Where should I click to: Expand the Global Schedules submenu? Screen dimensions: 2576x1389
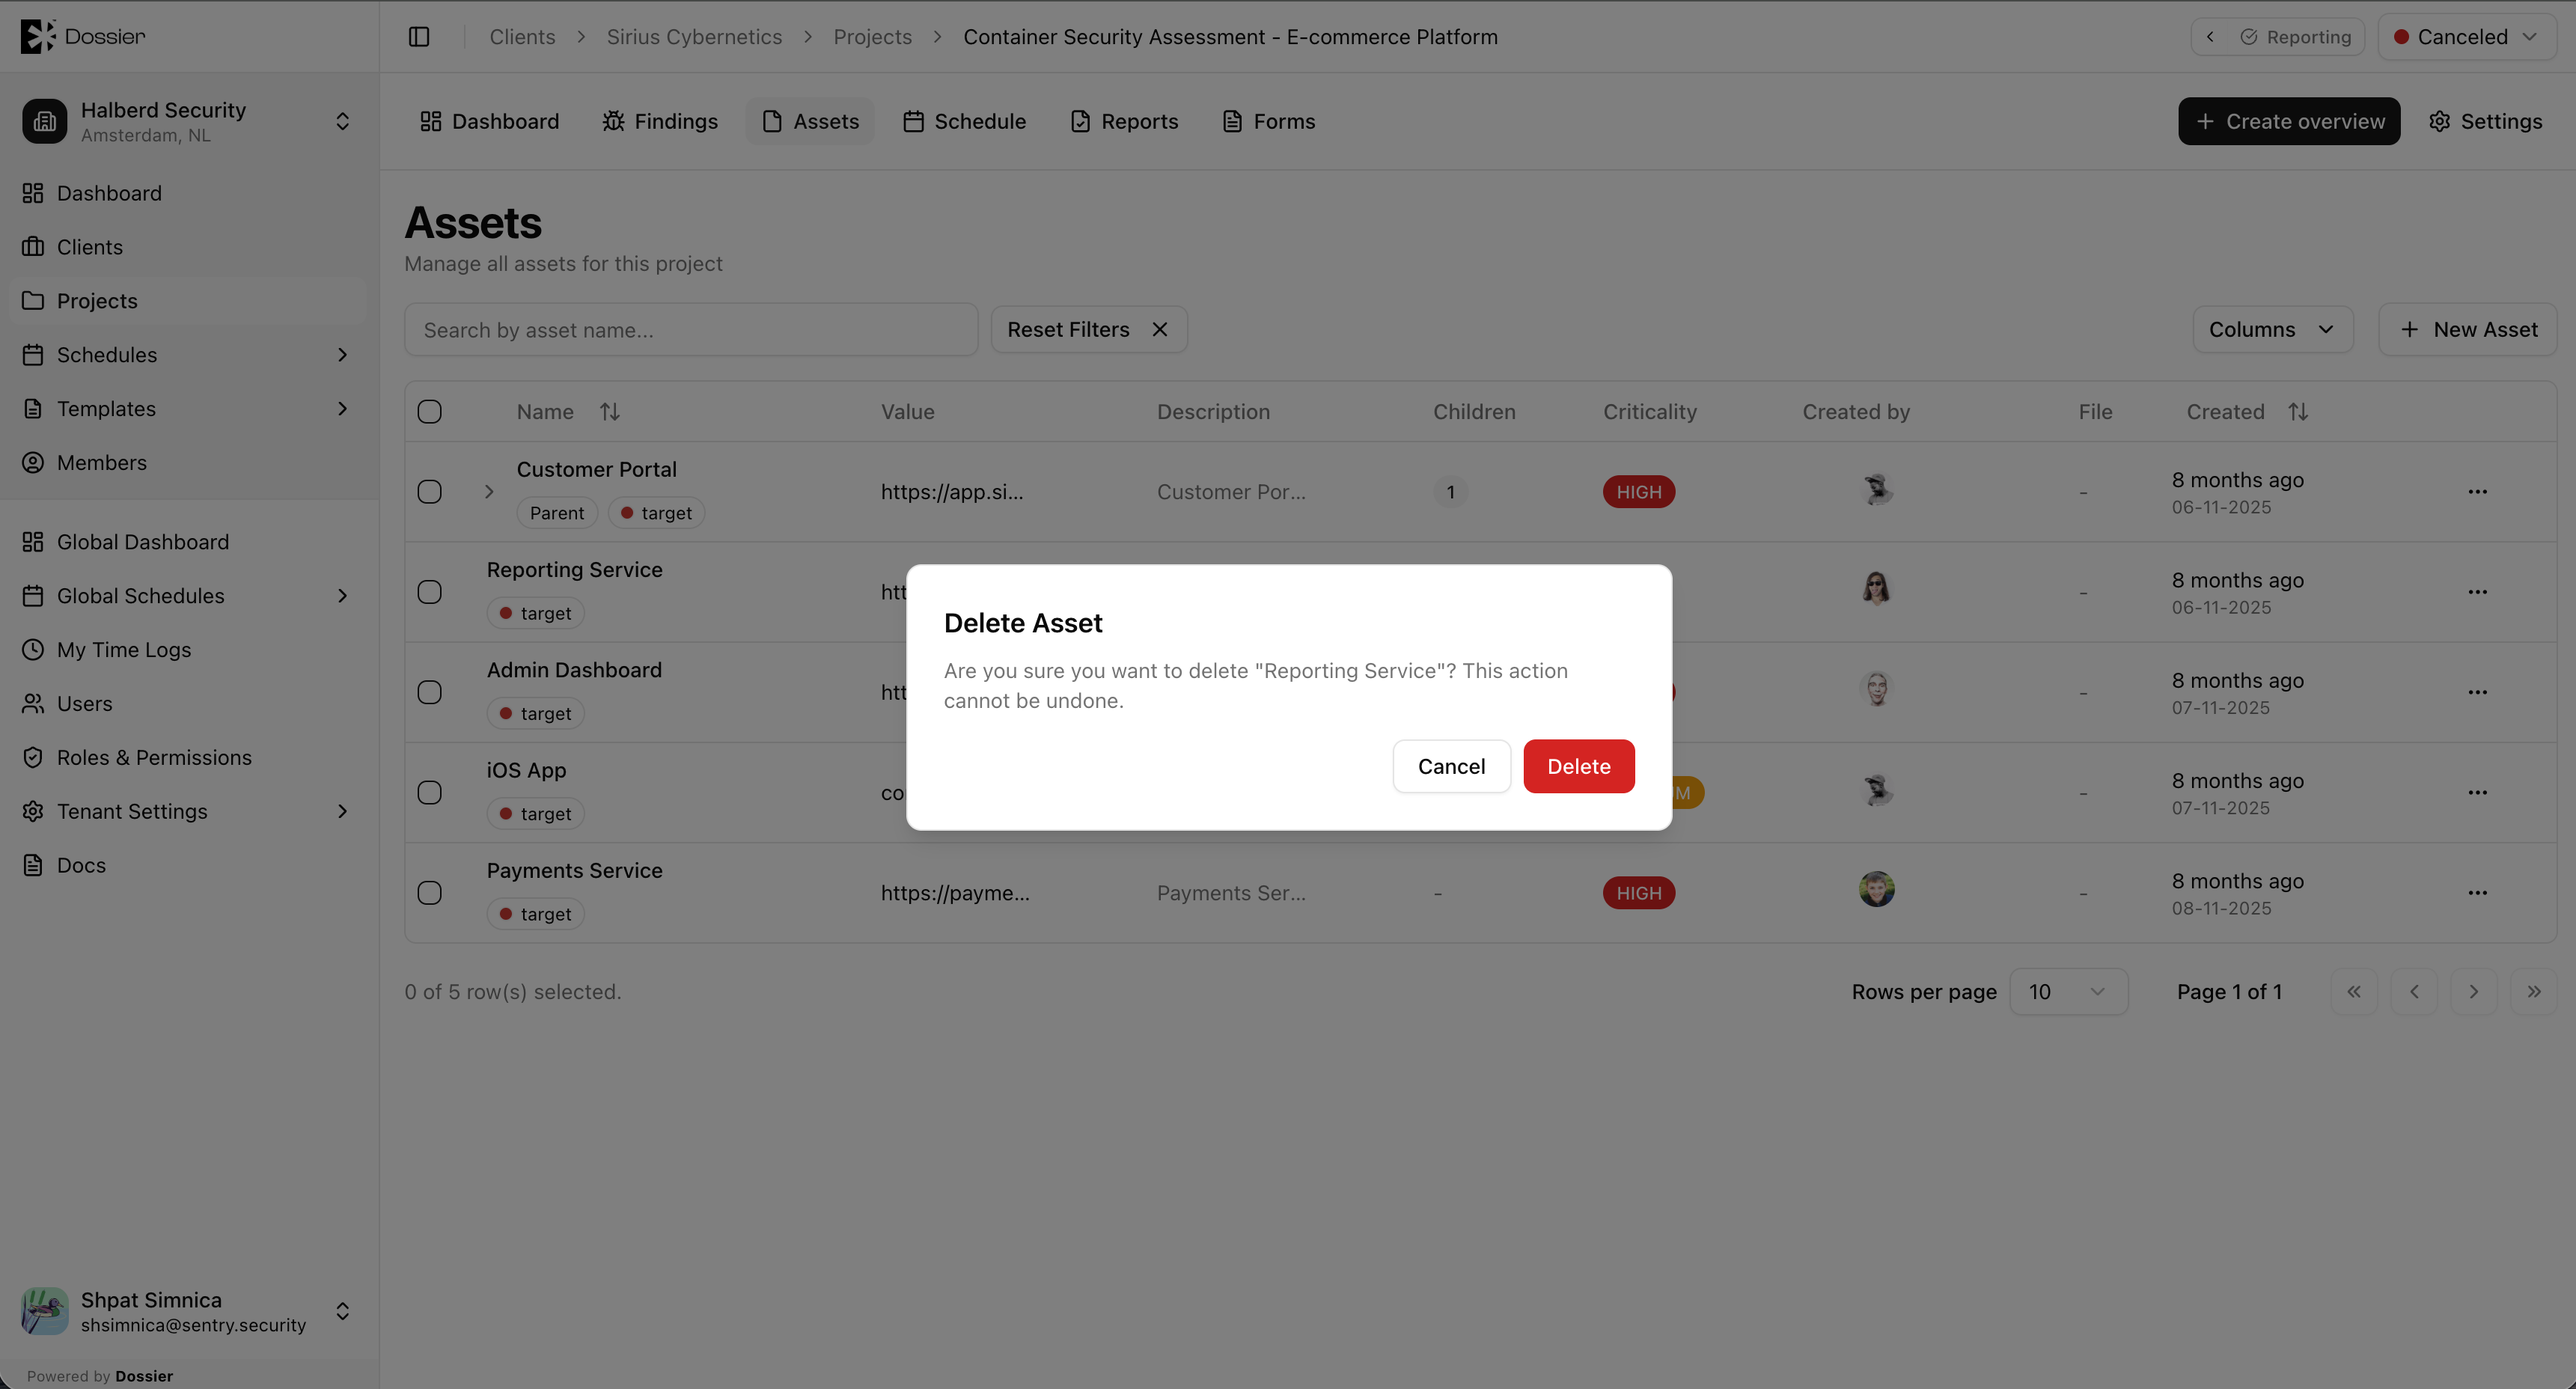342,596
